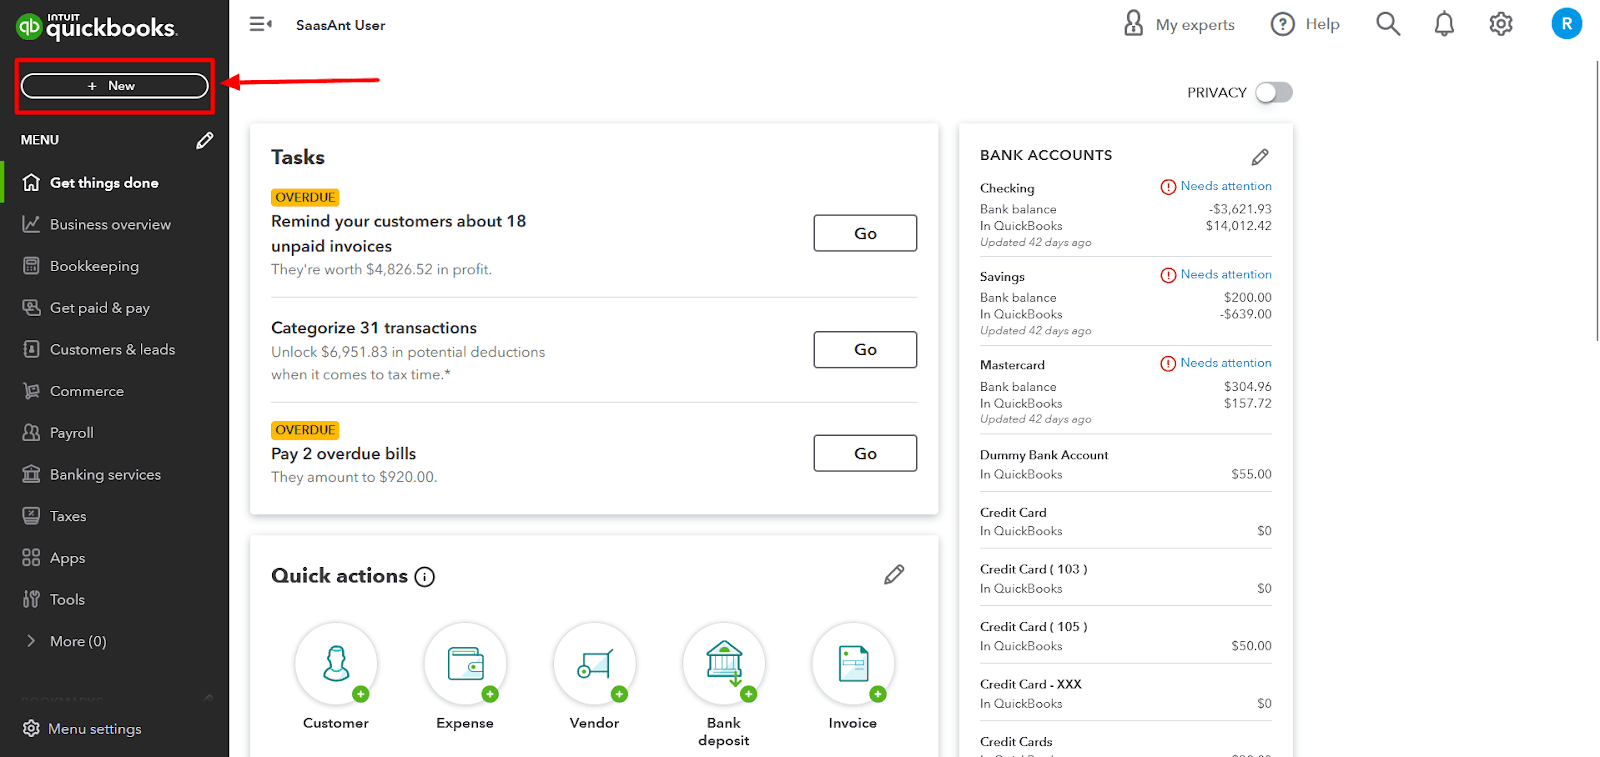Viewport: 1600px width, 757px height.
Task: Select the Savings account name
Action: click(1002, 277)
